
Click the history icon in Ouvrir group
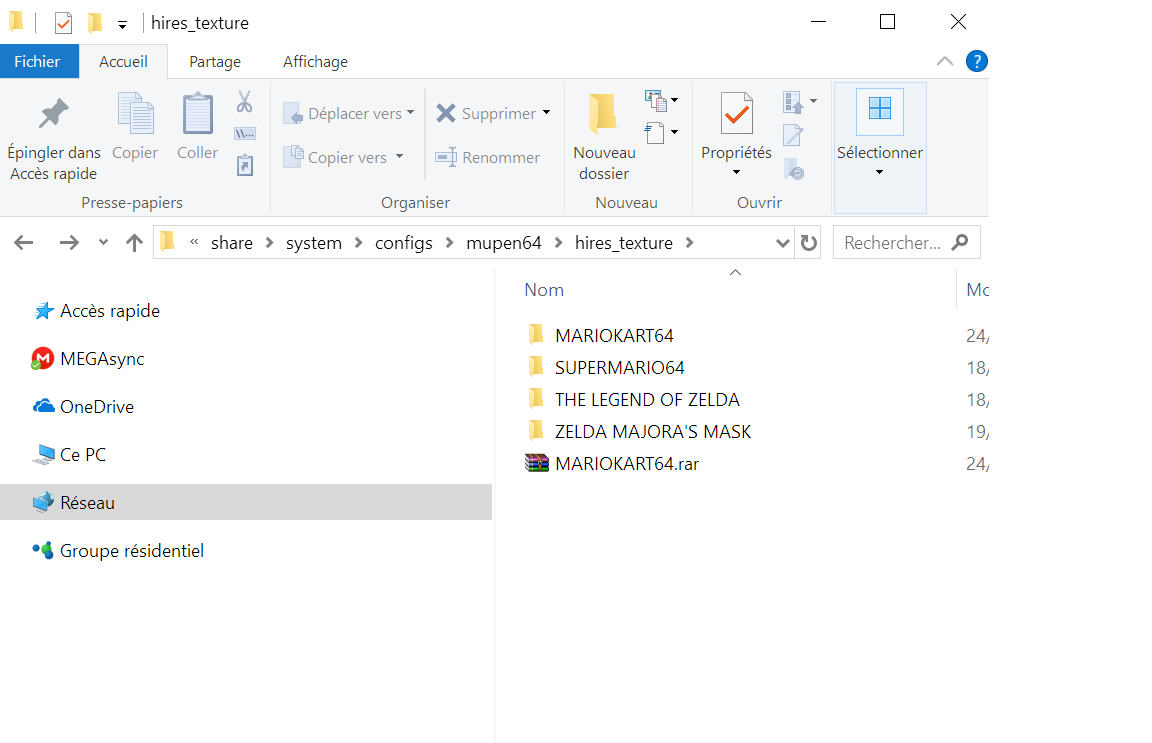pos(794,169)
